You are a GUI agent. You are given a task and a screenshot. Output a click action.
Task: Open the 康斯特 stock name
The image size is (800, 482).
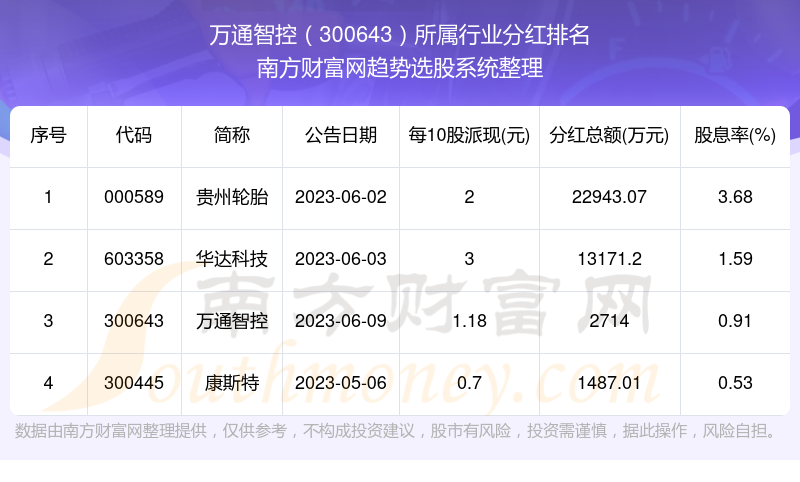(232, 383)
